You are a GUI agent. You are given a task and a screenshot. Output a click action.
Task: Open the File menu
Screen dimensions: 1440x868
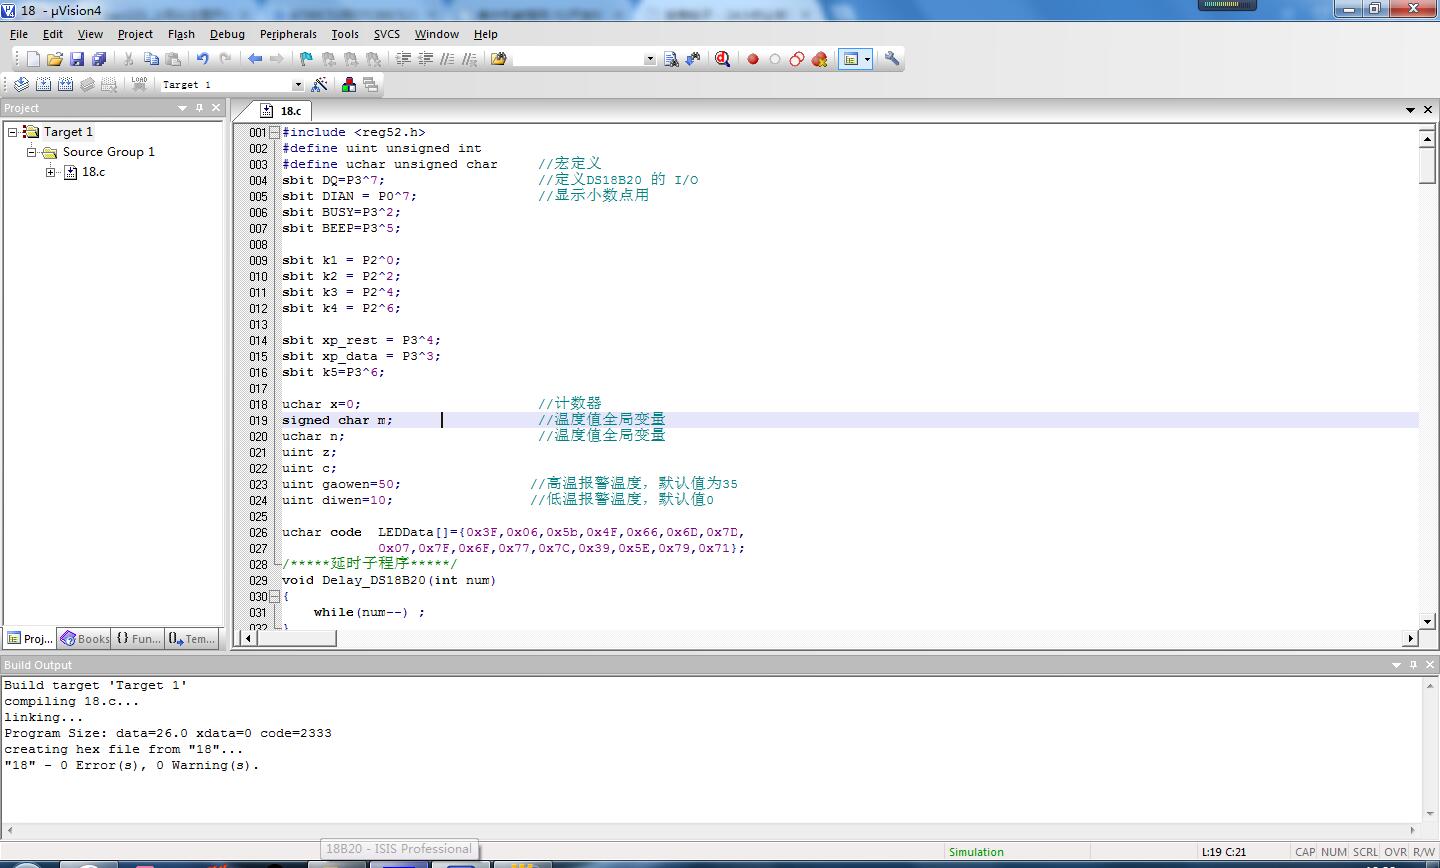19,34
